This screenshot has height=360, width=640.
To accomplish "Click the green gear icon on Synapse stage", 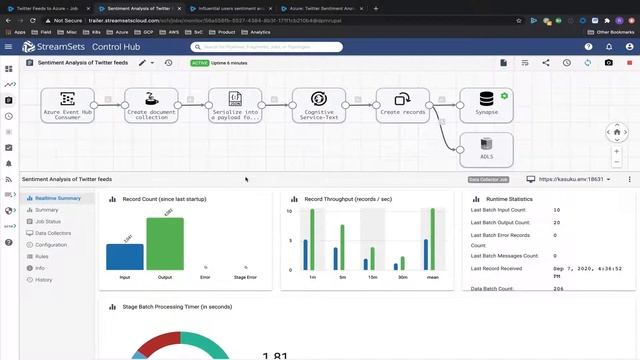I will click(x=504, y=96).
